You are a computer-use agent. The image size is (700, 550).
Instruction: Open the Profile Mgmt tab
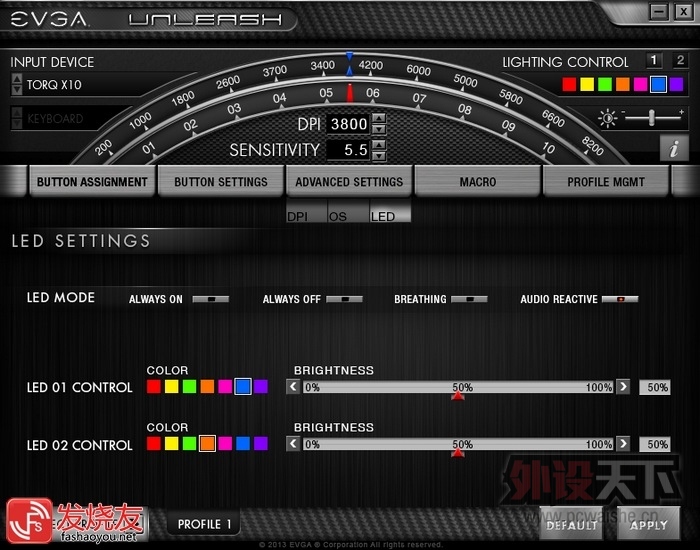[x=606, y=181]
